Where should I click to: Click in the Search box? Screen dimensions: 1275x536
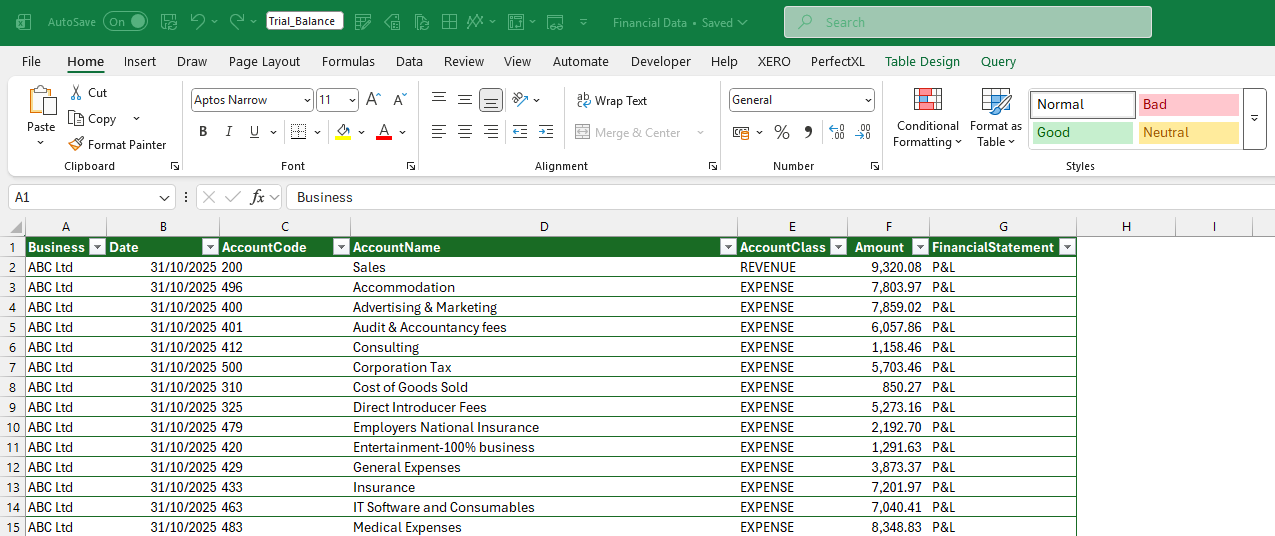pos(968,22)
